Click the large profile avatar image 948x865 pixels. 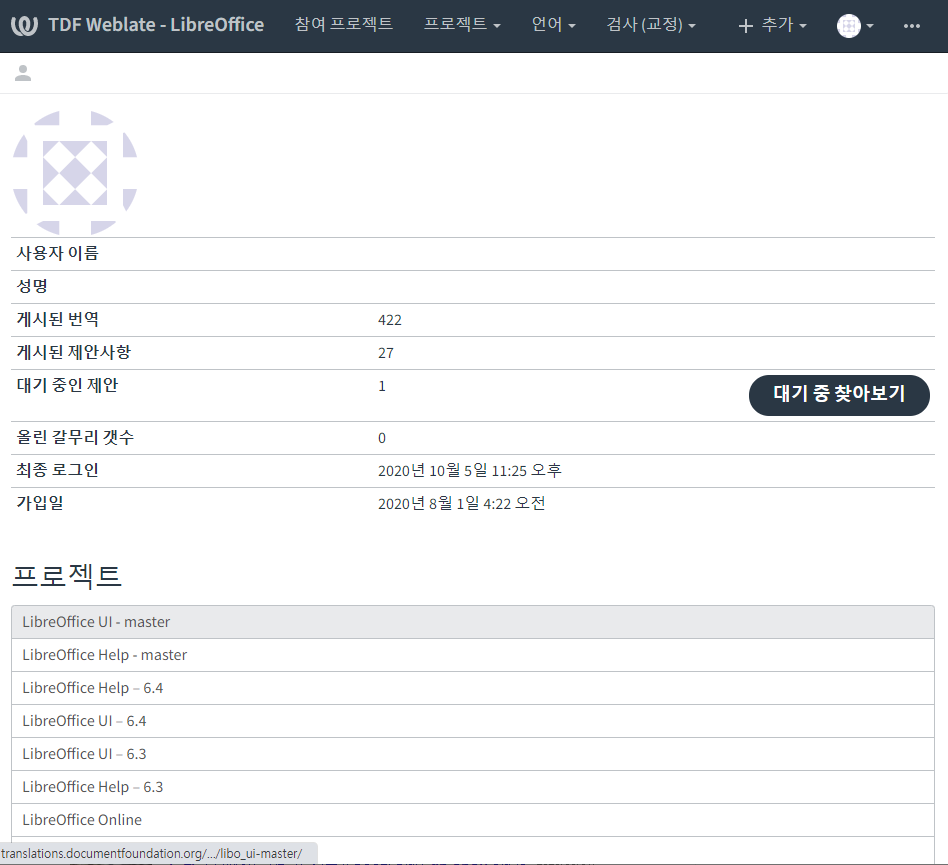coord(75,173)
